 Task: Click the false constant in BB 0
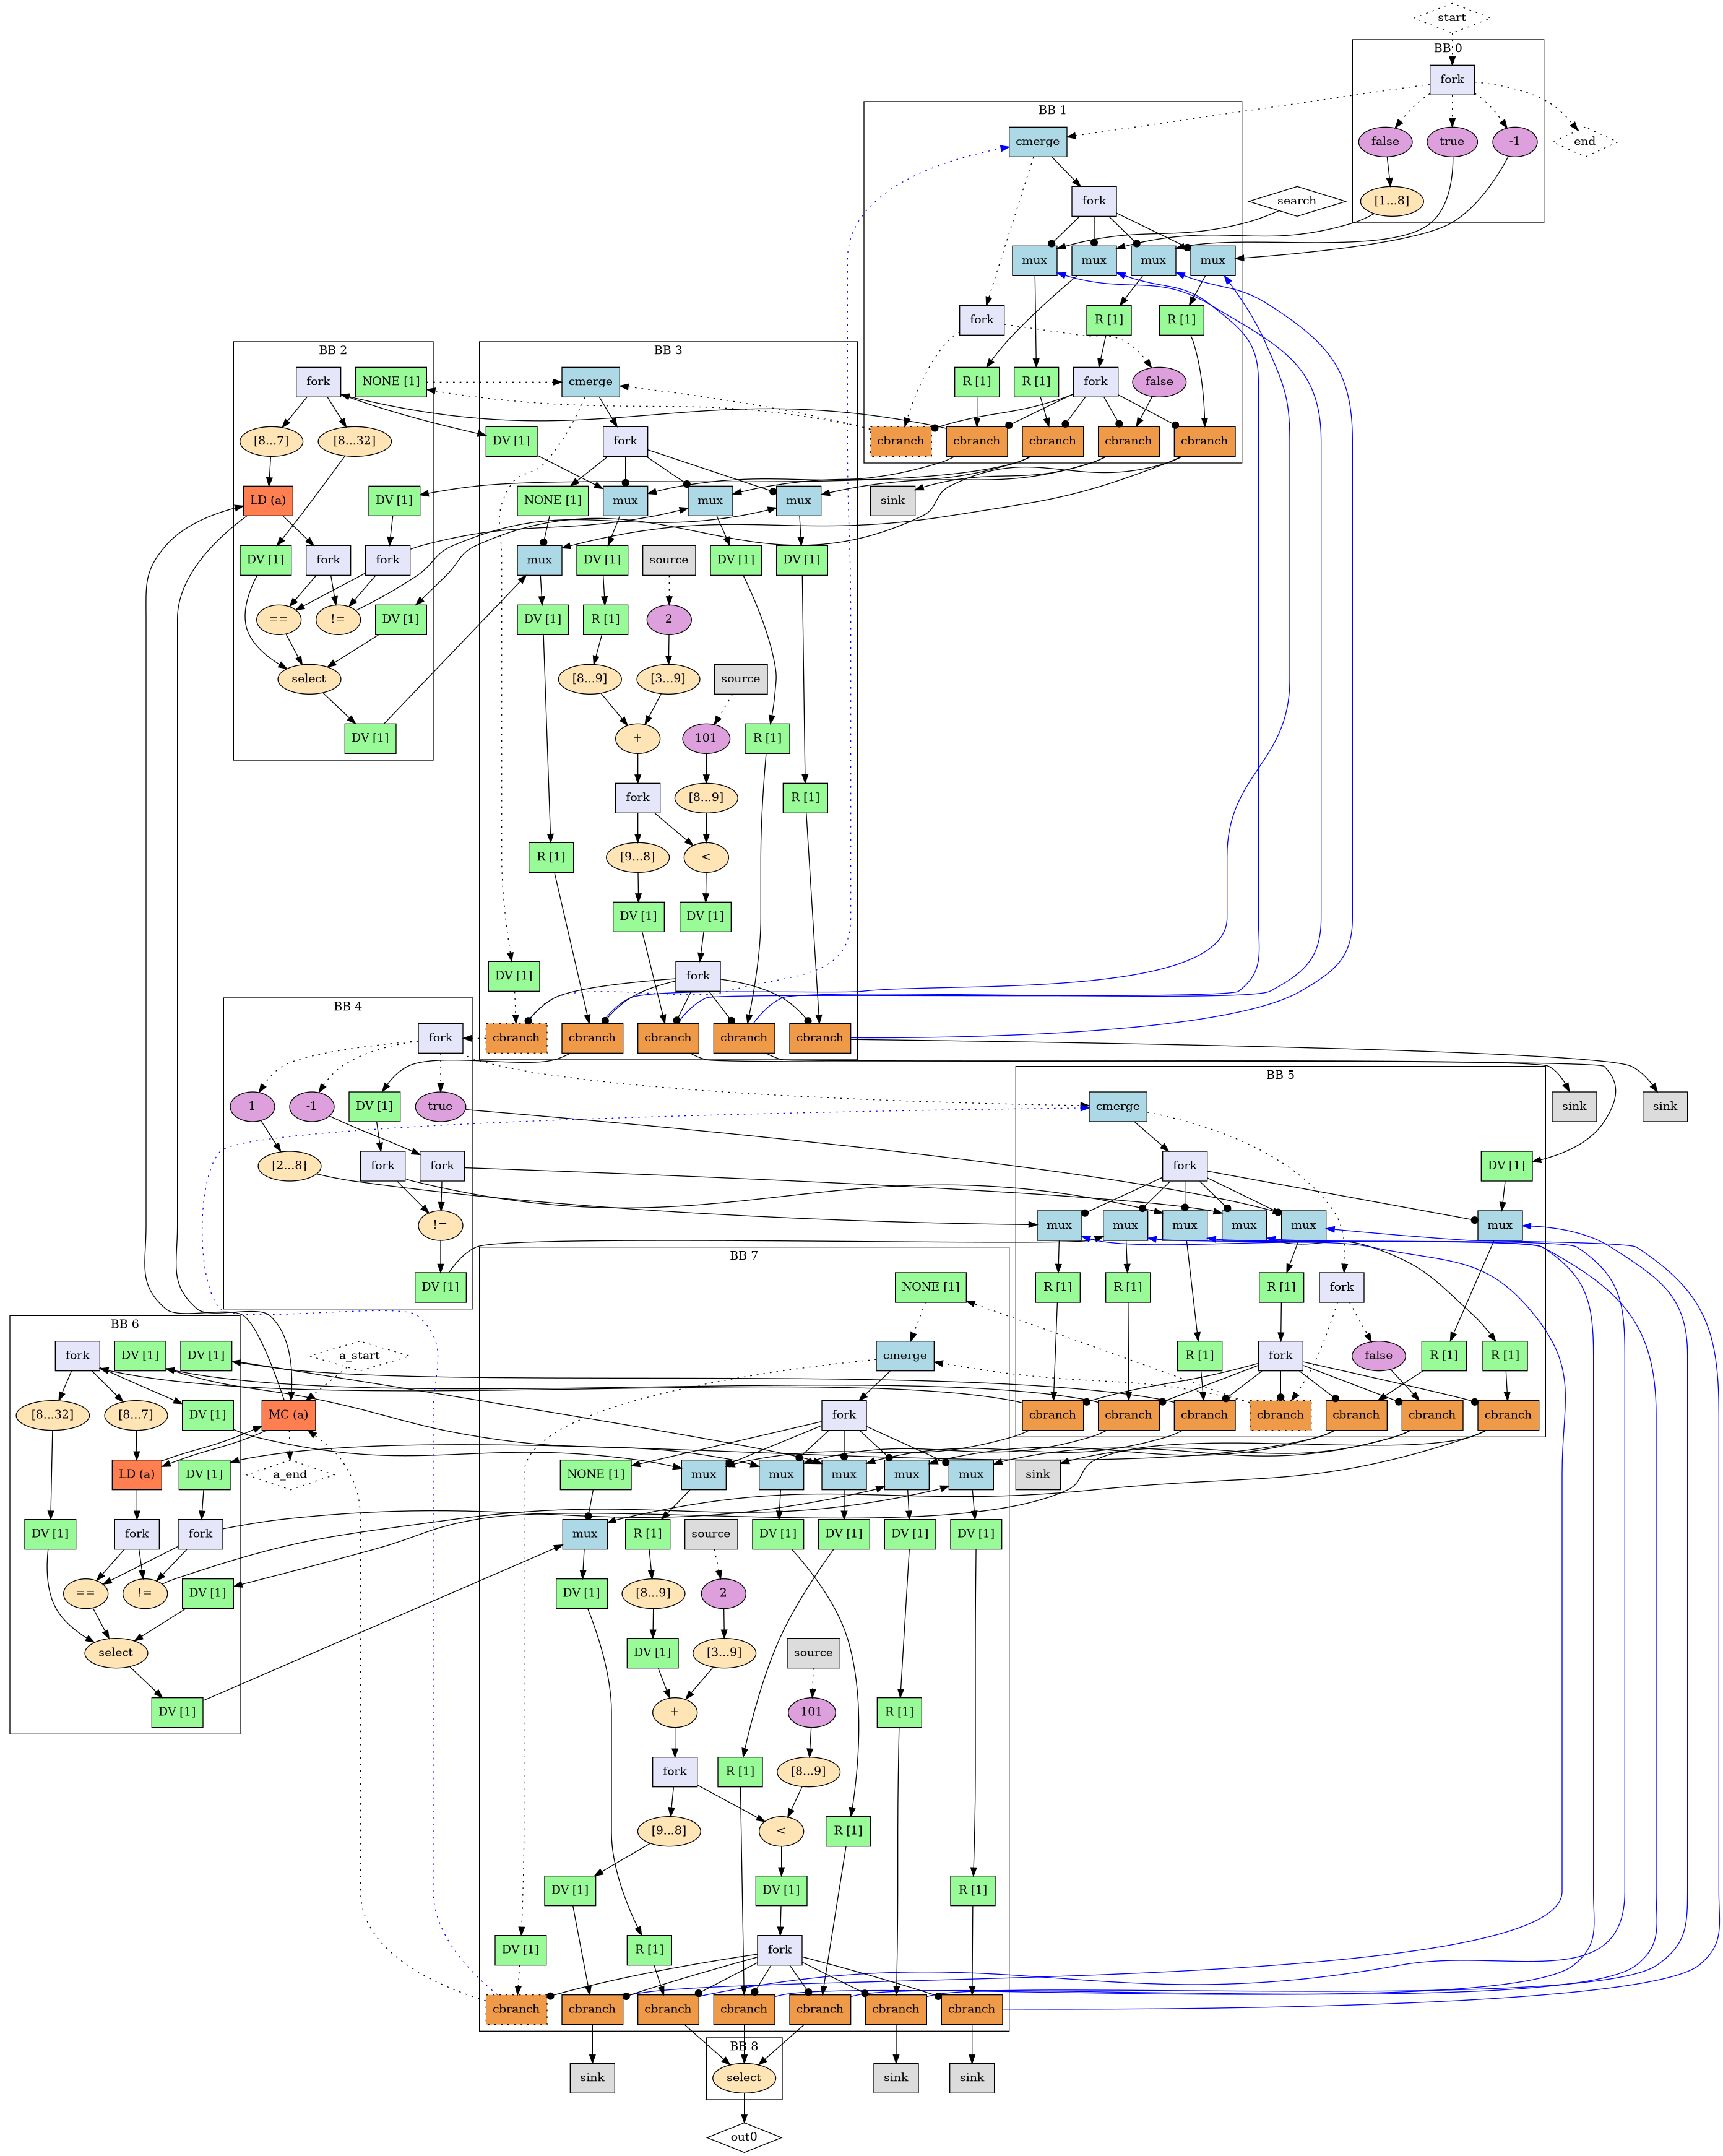click(1384, 141)
